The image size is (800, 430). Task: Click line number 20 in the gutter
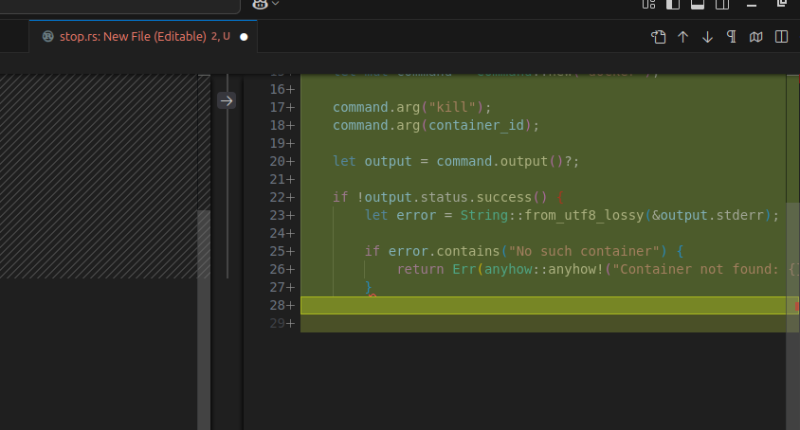point(281,161)
